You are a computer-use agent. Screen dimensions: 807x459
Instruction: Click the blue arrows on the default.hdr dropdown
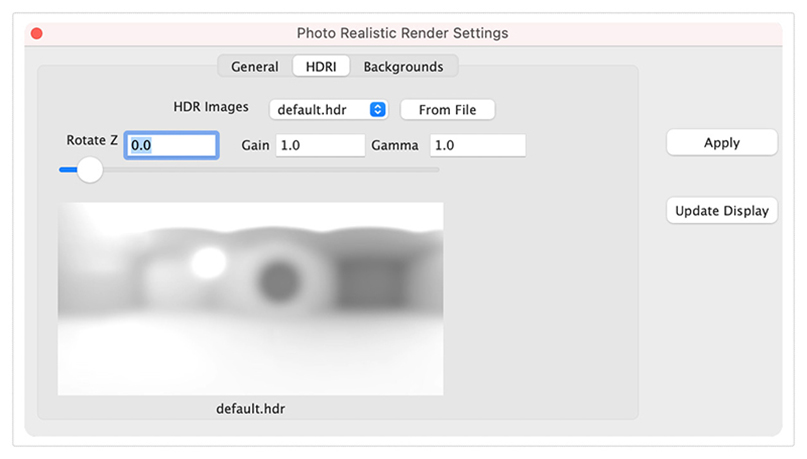point(378,110)
